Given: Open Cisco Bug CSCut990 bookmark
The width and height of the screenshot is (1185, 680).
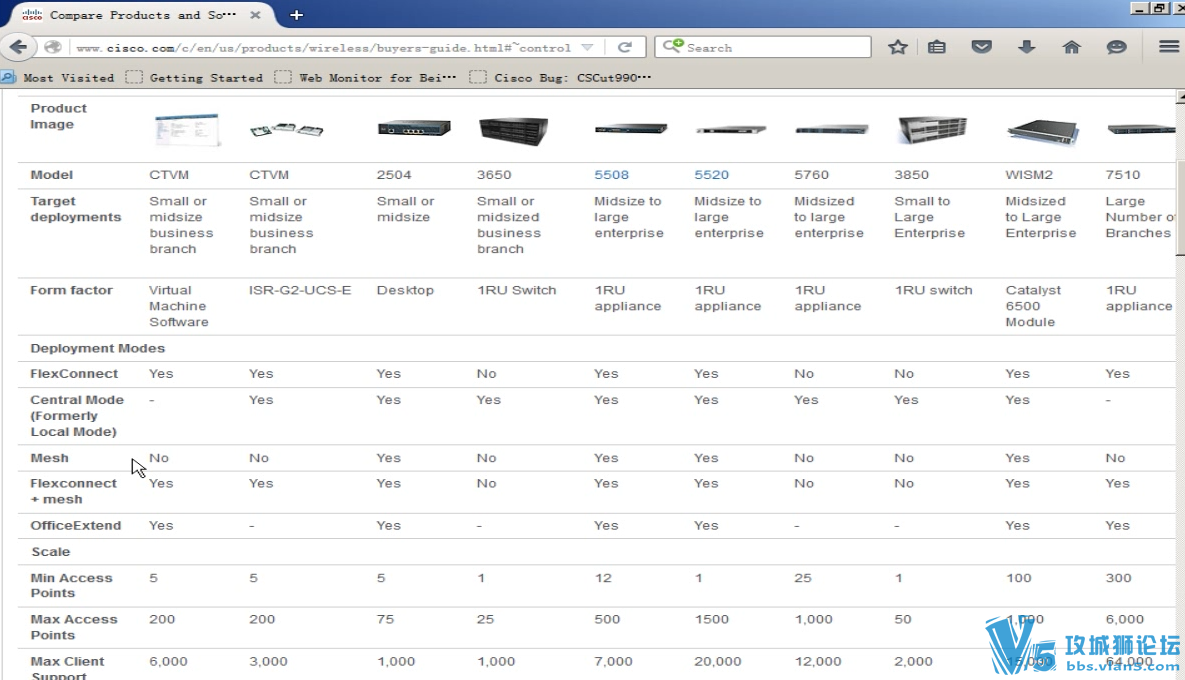Looking at the screenshot, I should tap(560, 77).
